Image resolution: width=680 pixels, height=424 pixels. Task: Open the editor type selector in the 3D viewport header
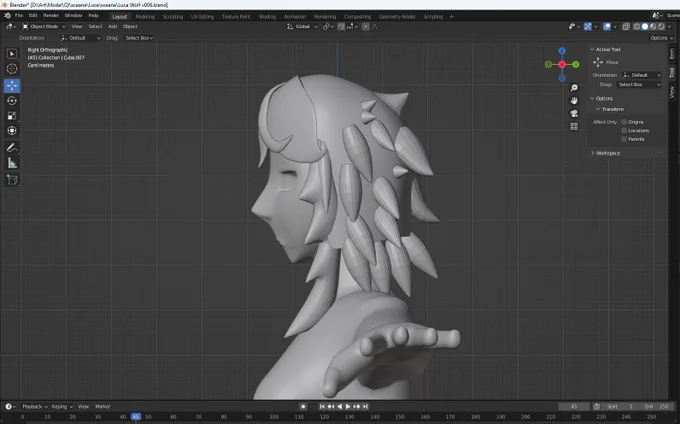[x=11, y=26]
